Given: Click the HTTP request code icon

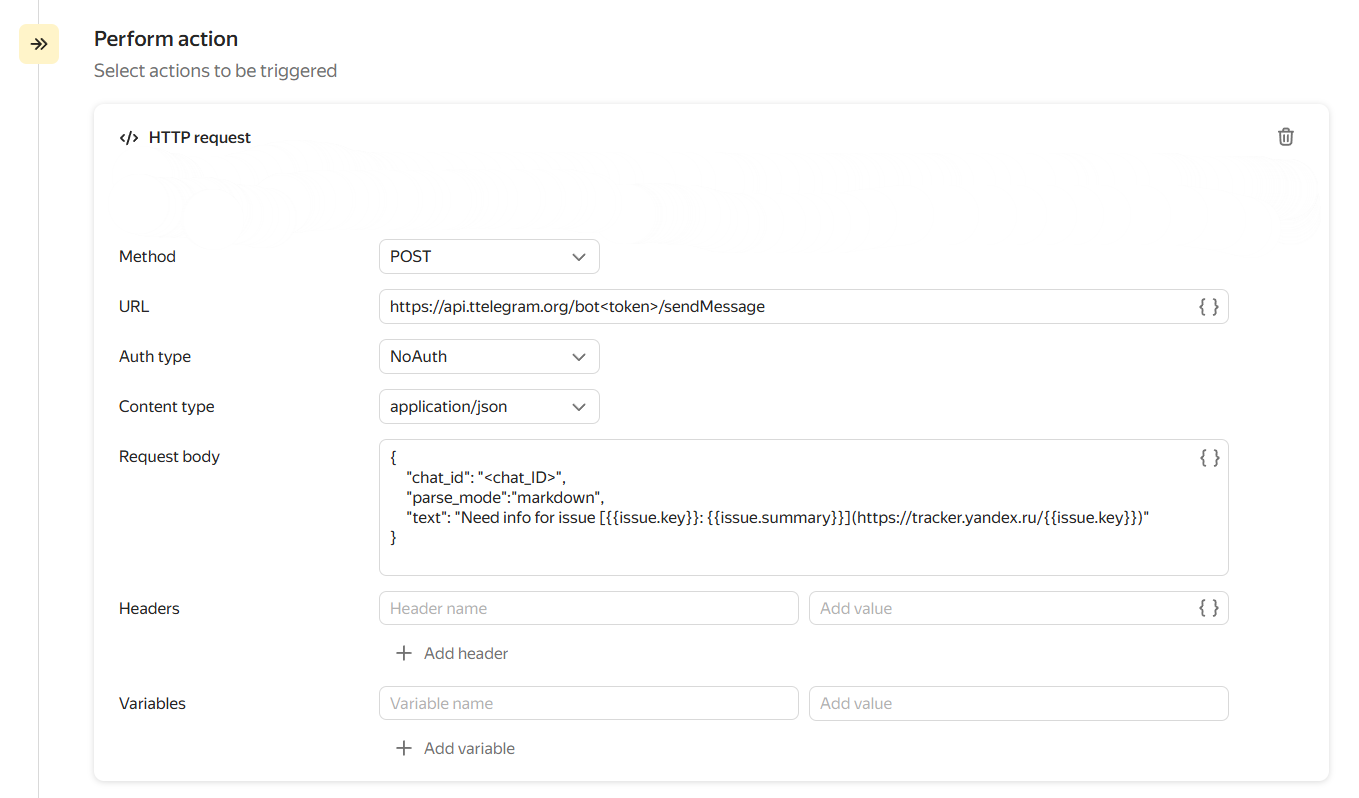Looking at the screenshot, I should 128,138.
